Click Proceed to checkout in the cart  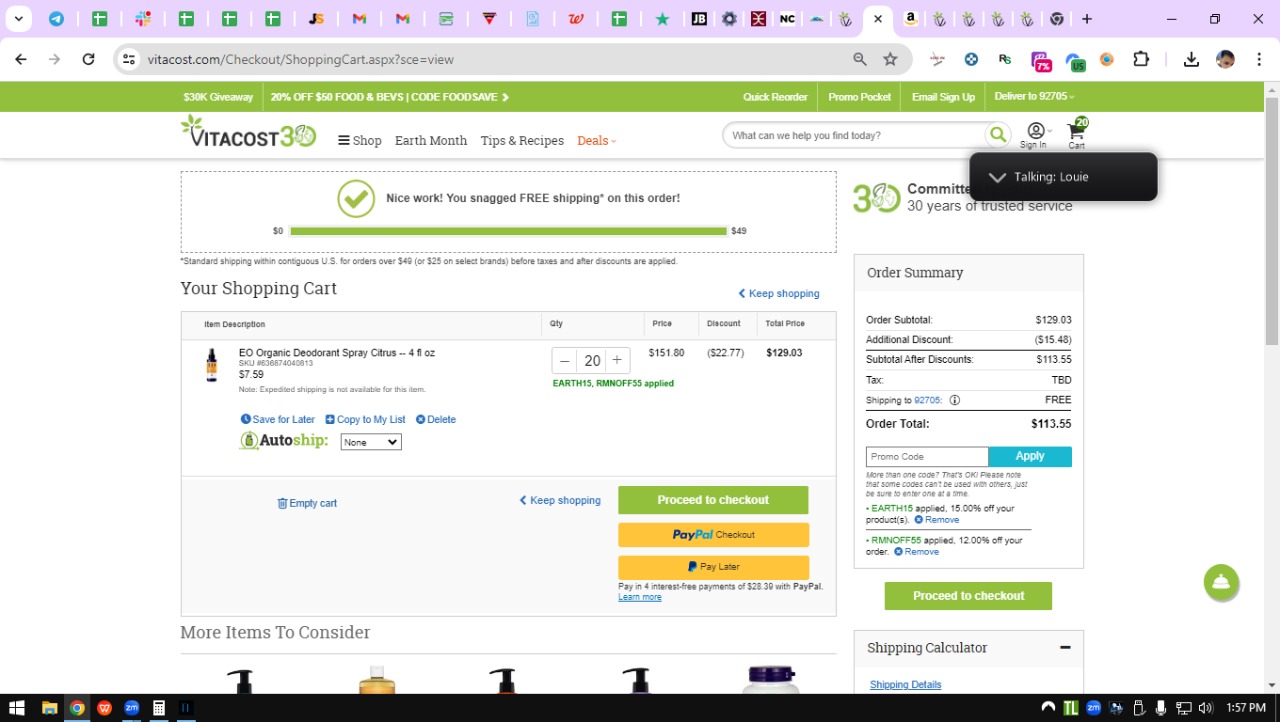[713, 500]
